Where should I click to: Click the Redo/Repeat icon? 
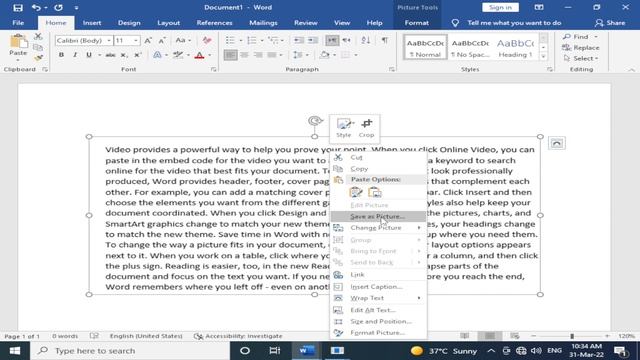58,7
